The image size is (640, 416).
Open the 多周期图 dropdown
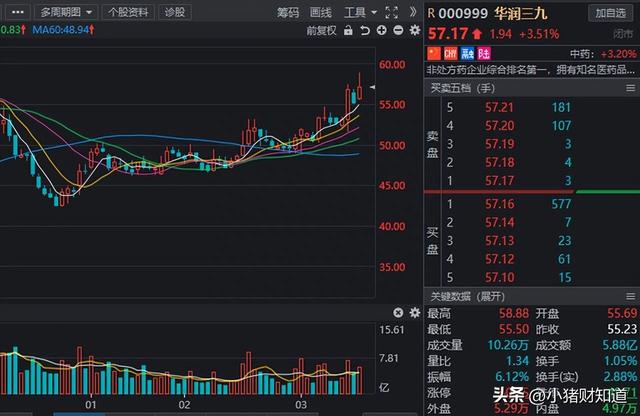point(66,12)
